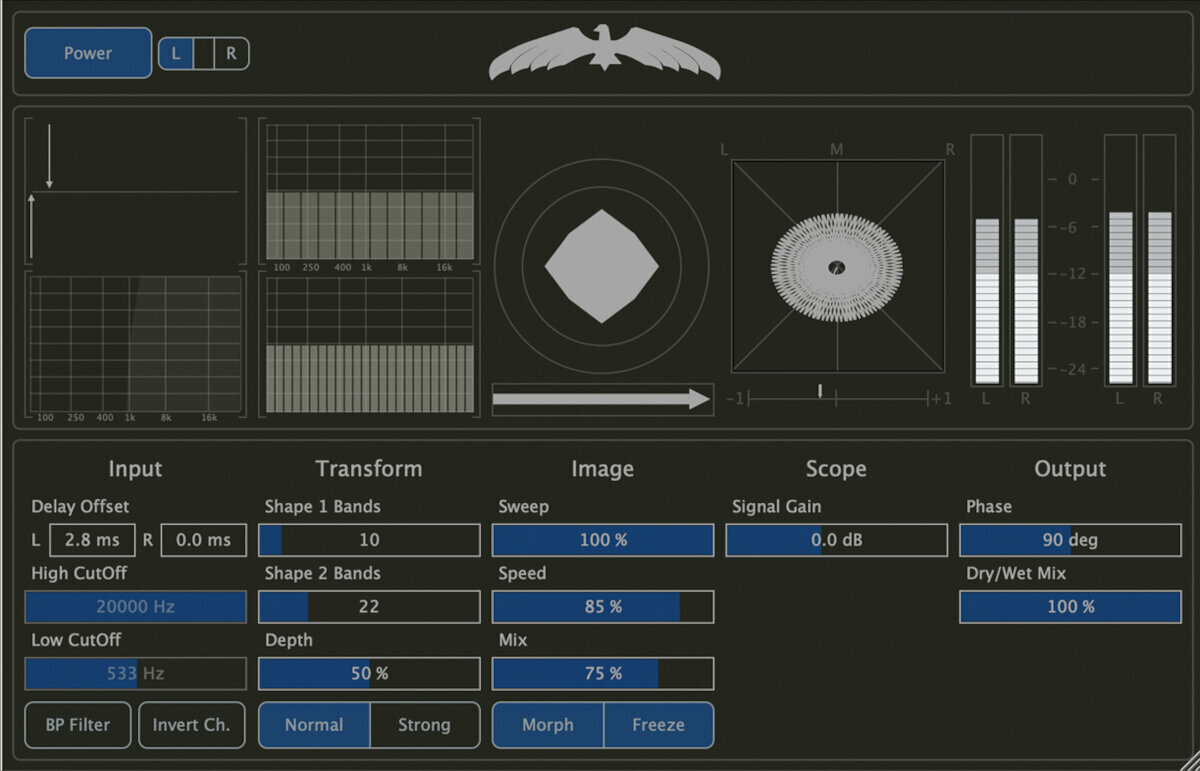This screenshot has height=771, width=1200.
Task: Click the eagle logo at top
Action: click(x=604, y=54)
